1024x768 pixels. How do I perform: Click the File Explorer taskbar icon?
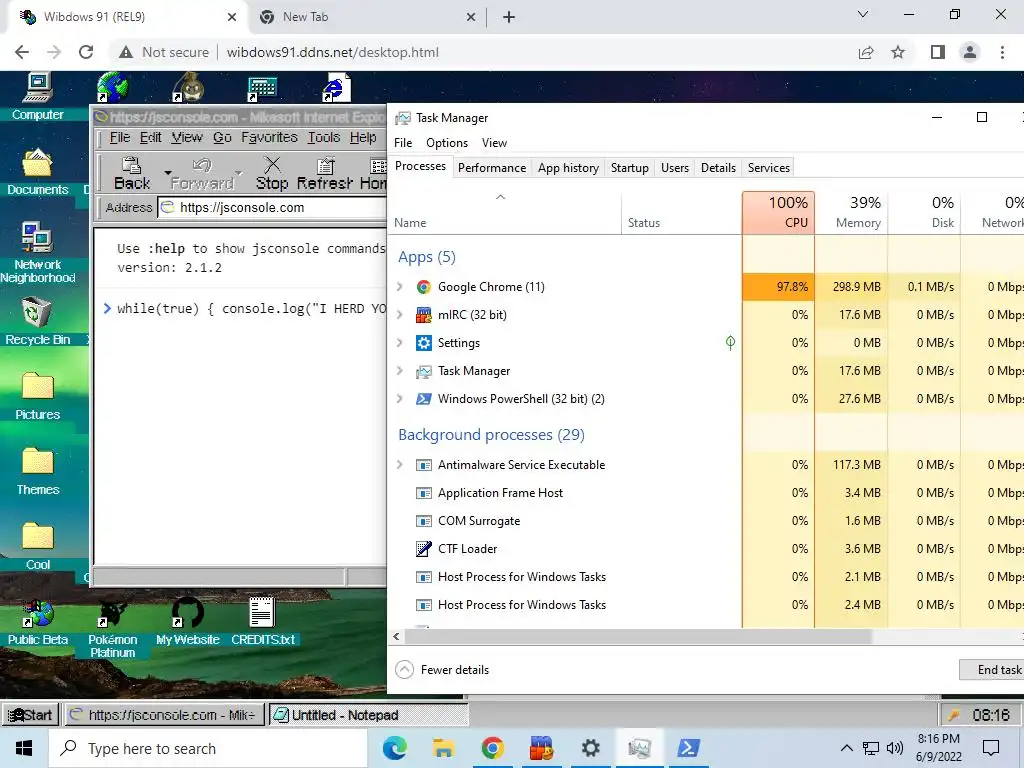443,748
